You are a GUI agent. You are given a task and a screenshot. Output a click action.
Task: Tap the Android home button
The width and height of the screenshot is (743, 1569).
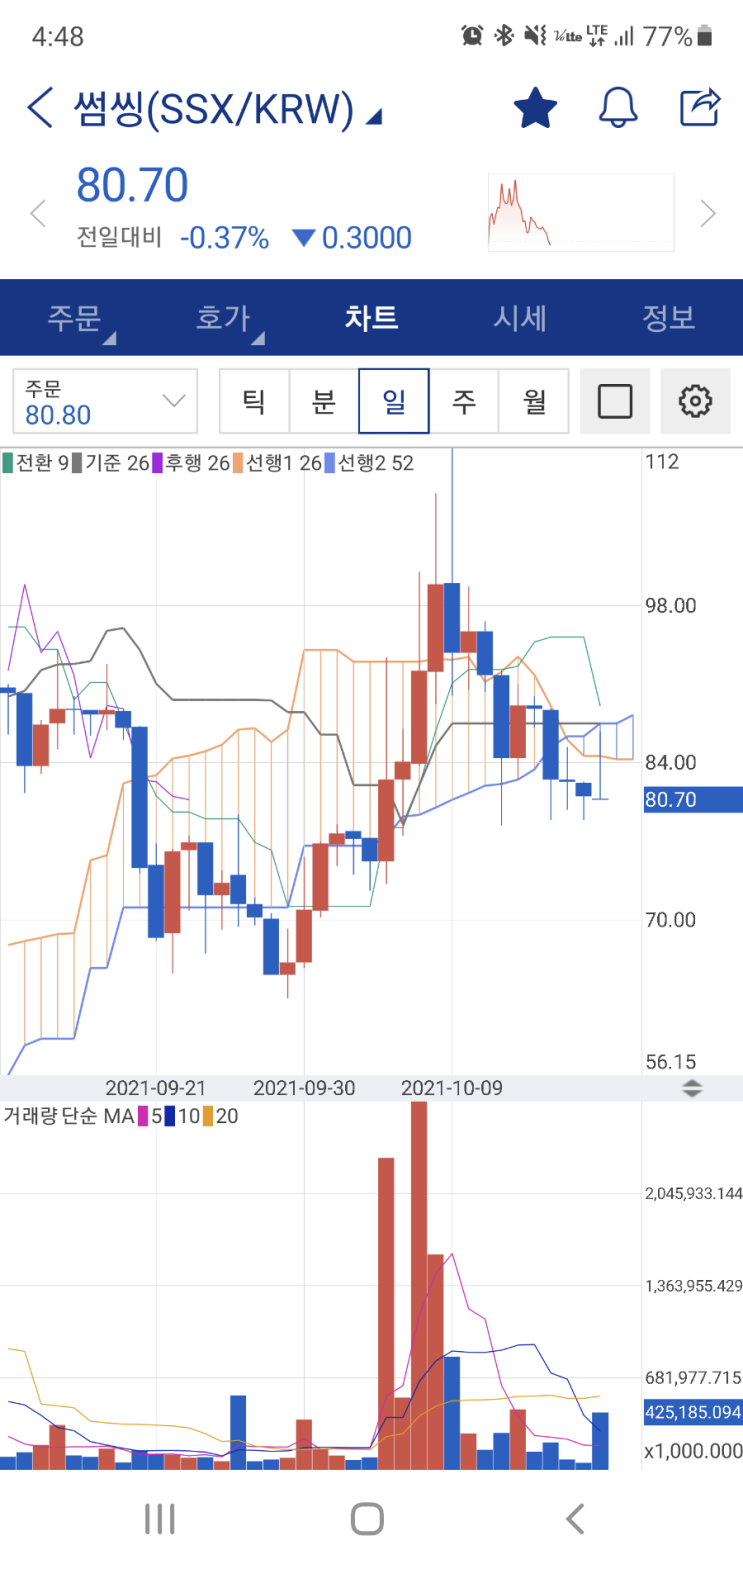pyautogui.click(x=367, y=1519)
